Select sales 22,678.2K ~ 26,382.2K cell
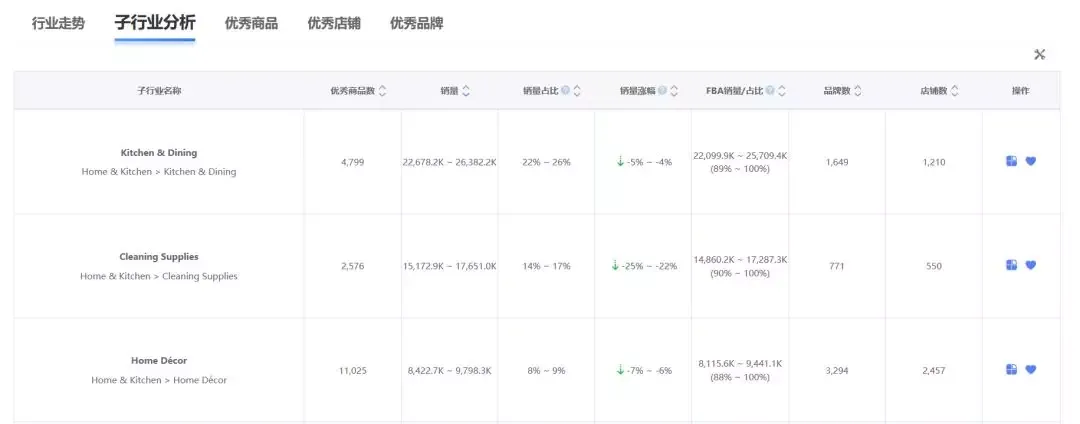This screenshot has height=424, width=1080. click(450, 162)
